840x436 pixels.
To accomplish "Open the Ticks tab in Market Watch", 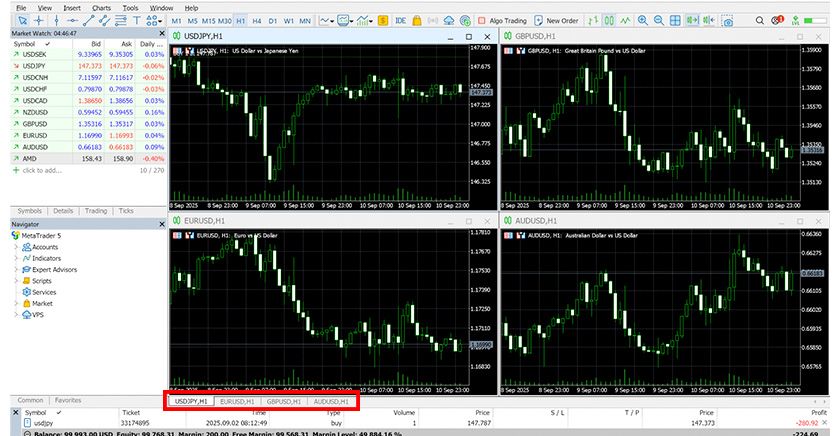I will pyautogui.click(x=126, y=211).
